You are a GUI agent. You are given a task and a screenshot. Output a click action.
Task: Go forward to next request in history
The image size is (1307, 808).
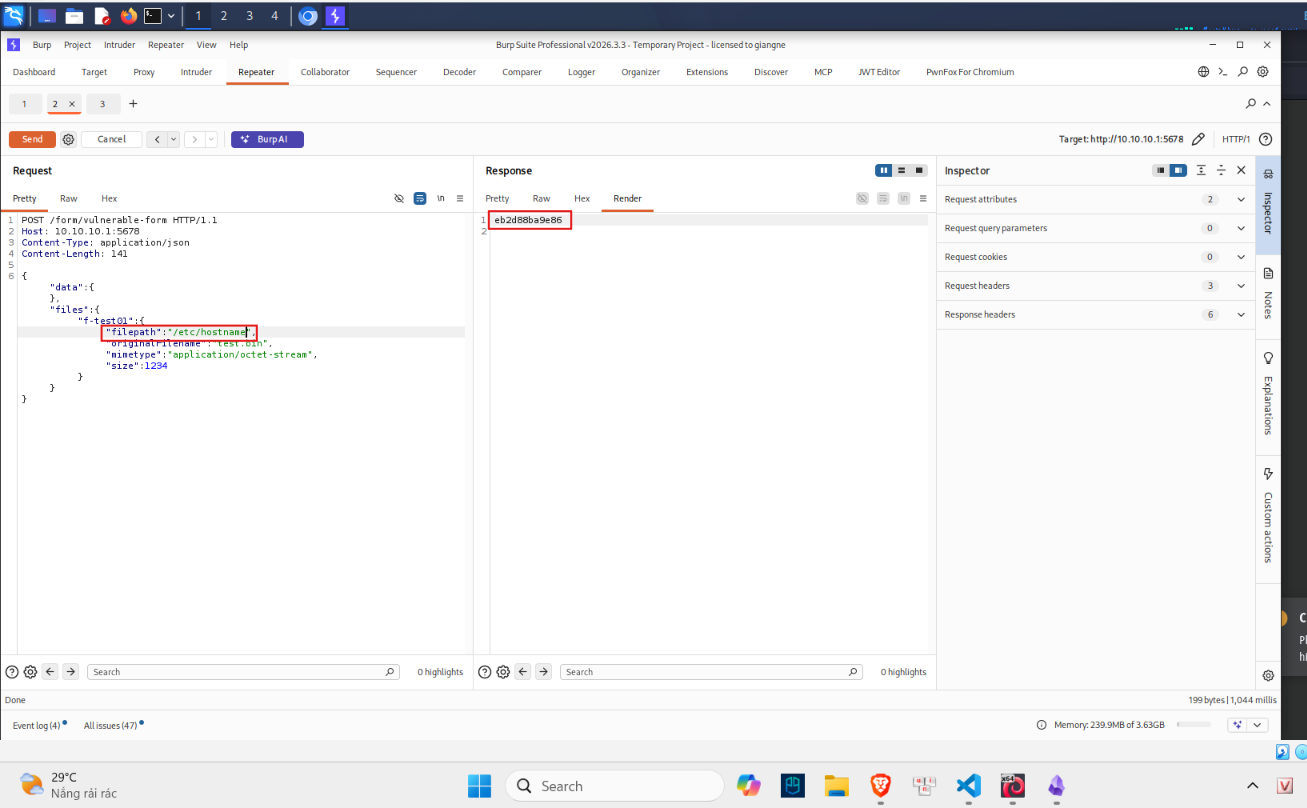point(195,139)
